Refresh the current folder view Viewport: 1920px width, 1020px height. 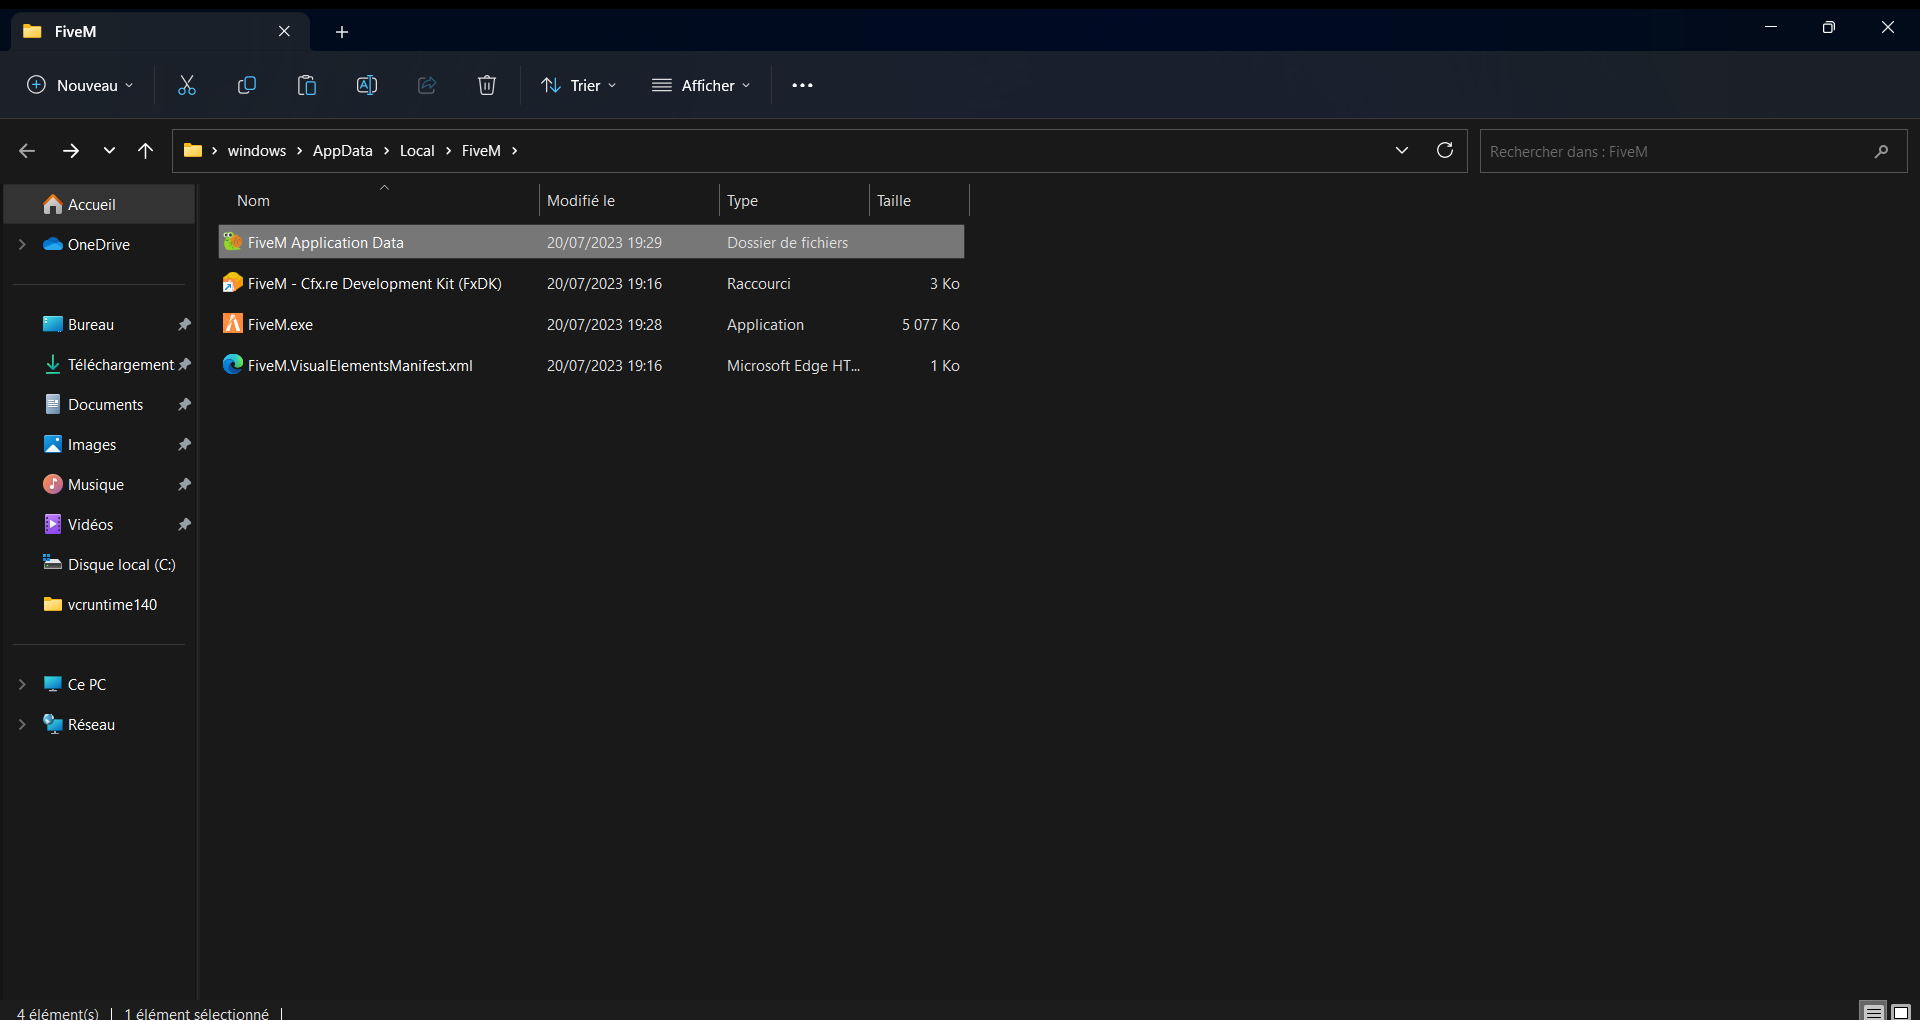1445,150
